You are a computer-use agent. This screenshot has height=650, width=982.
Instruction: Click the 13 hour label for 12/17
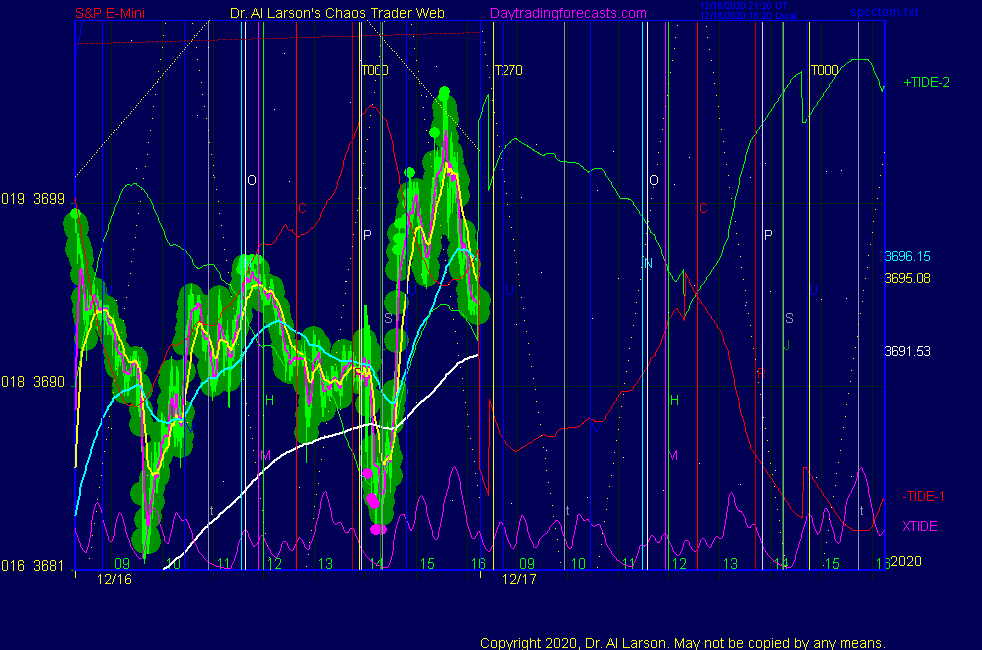pos(730,564)
